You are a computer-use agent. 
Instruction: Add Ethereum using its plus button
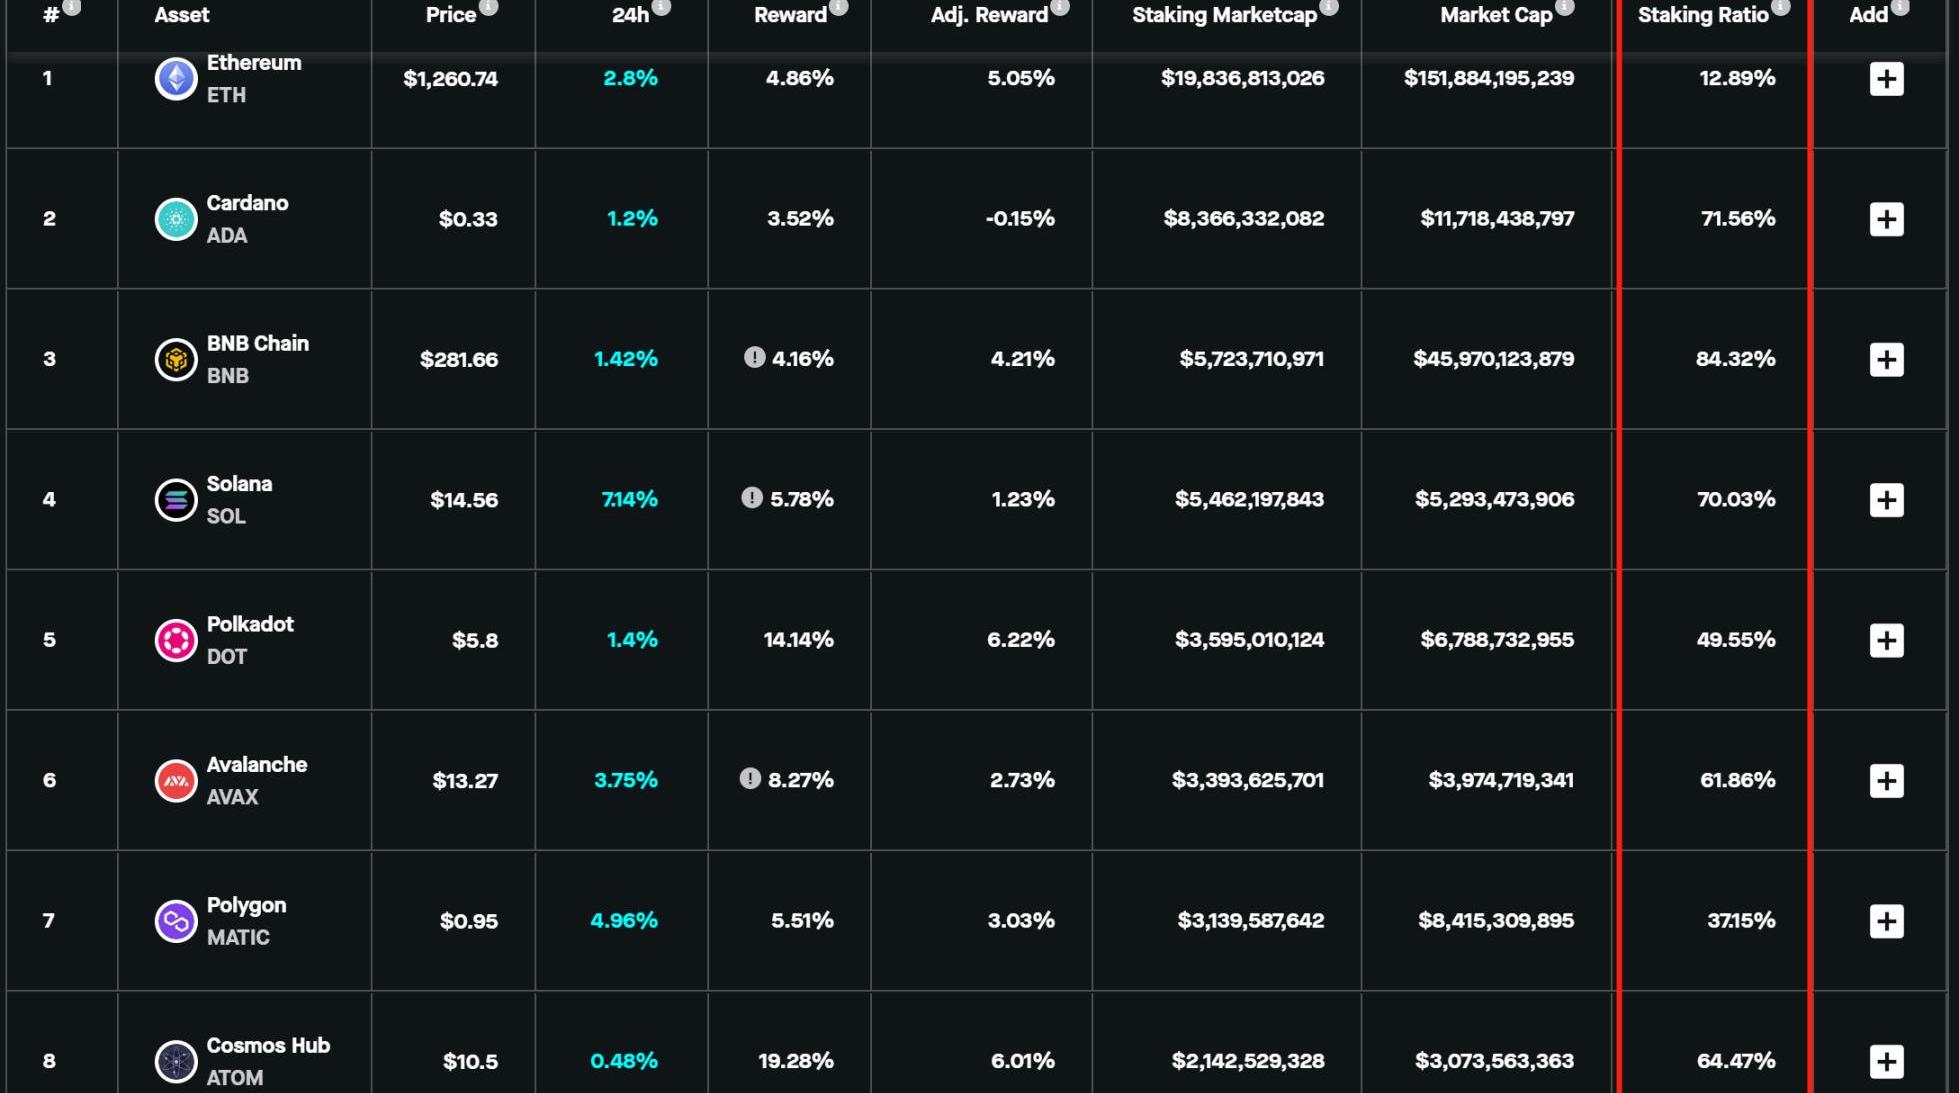(1886, 79)
